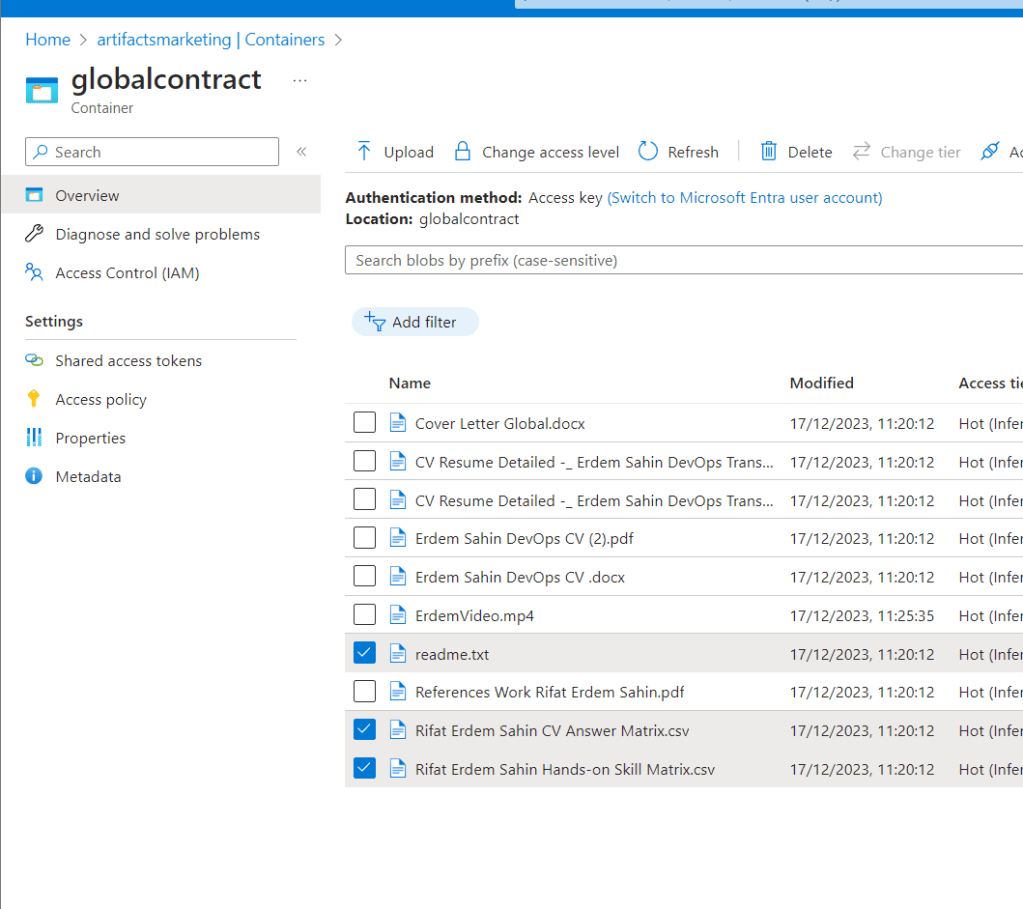This screenshot has height=909, width=1023.
Task: Click file icon of readme.txt
Action: tap(398, 653)
